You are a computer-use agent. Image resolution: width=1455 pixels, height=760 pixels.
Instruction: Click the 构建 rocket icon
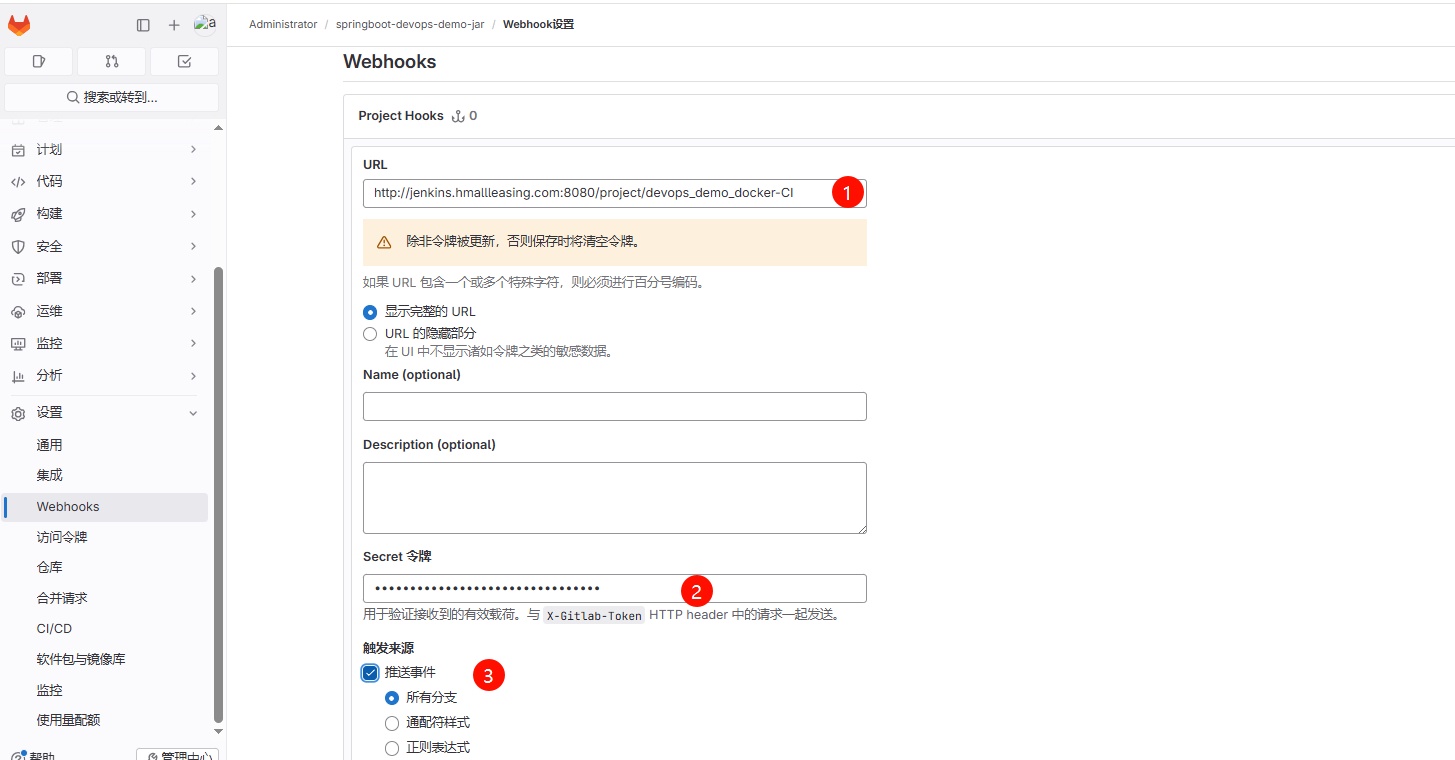coord(18,214)
